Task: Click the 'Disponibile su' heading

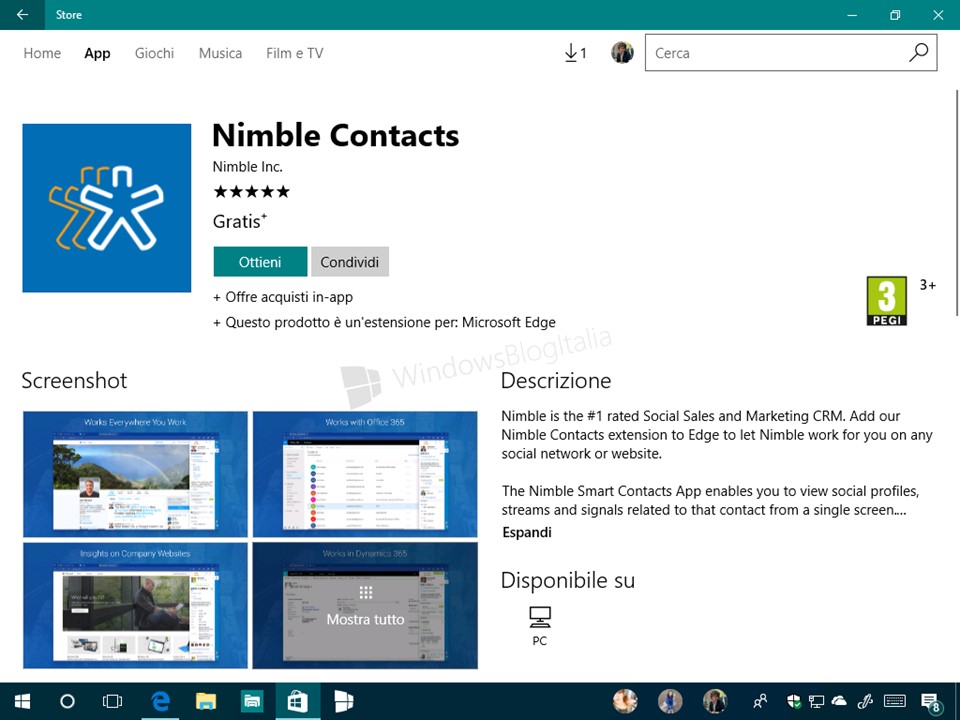Action: [568, 580]
